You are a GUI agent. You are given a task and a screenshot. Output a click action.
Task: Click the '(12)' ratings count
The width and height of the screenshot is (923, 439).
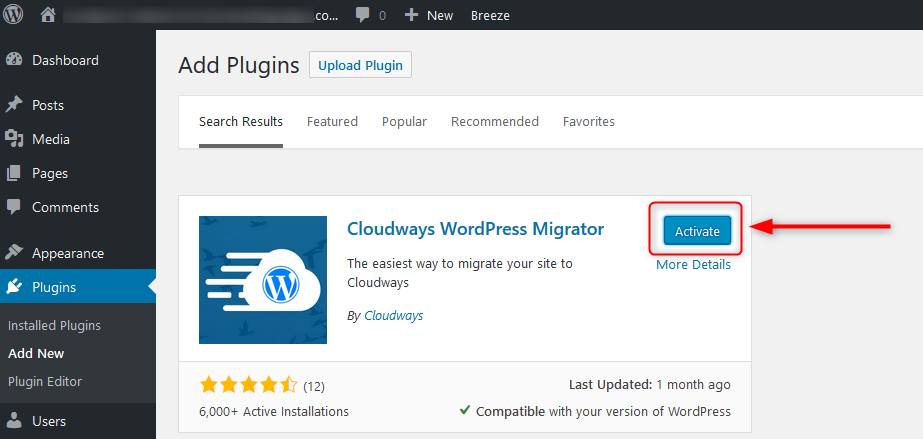click(314, 387)
